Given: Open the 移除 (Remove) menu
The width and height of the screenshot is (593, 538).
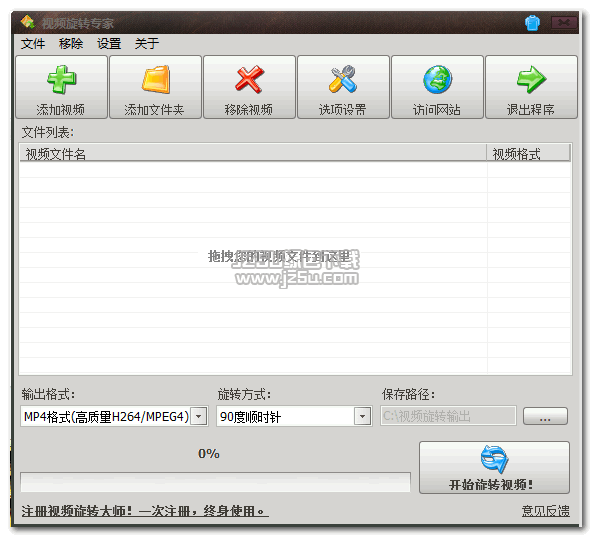Looking at the screenshot, I should coord(71,43).
